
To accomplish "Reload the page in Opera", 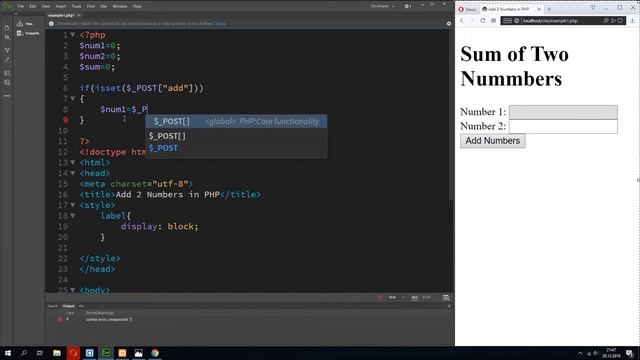I will 482,20.
